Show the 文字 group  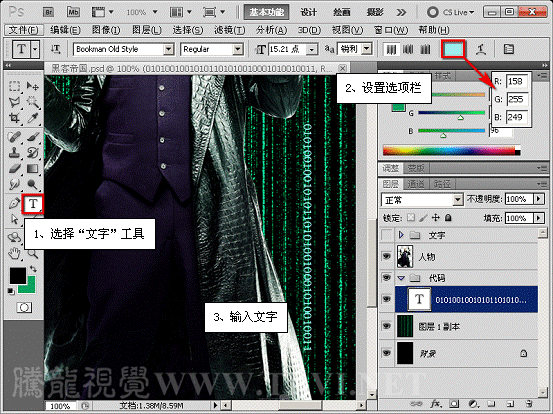pyautogui.click(x=387, y=235)
